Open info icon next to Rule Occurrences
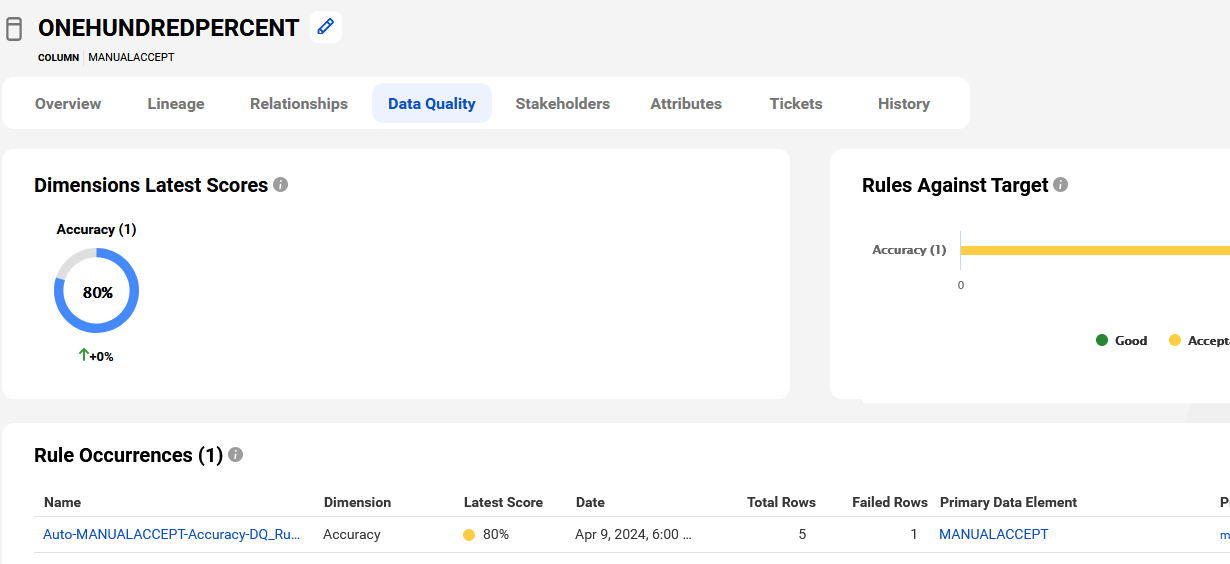 click(x=236, y=455)
